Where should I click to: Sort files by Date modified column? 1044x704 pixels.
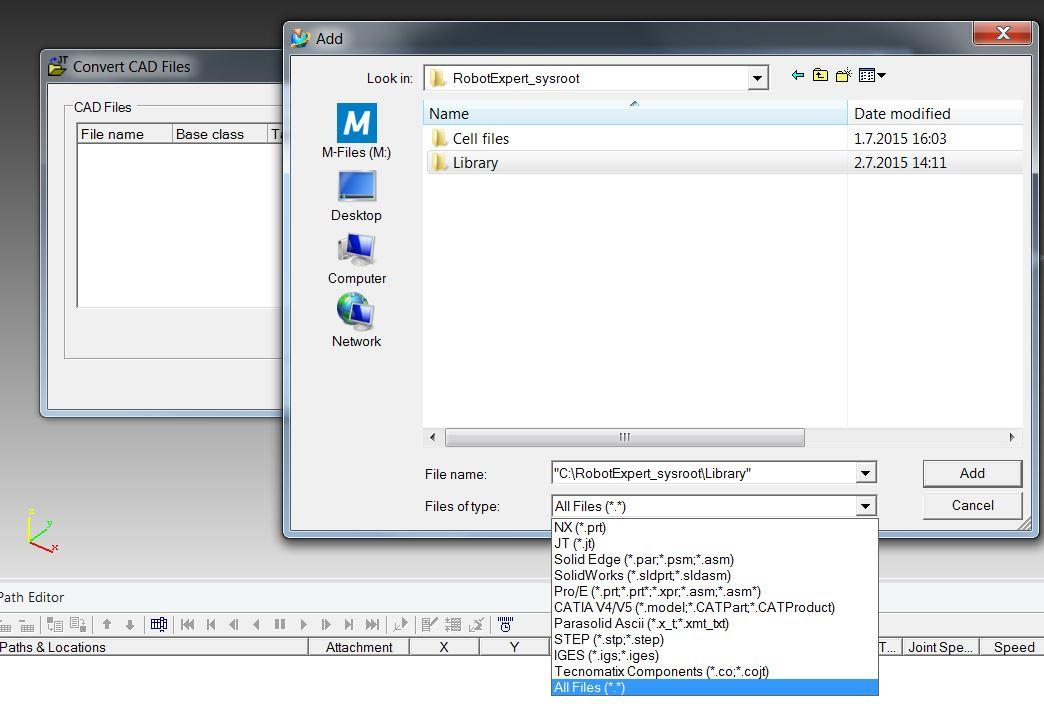[x=935, y=113]
